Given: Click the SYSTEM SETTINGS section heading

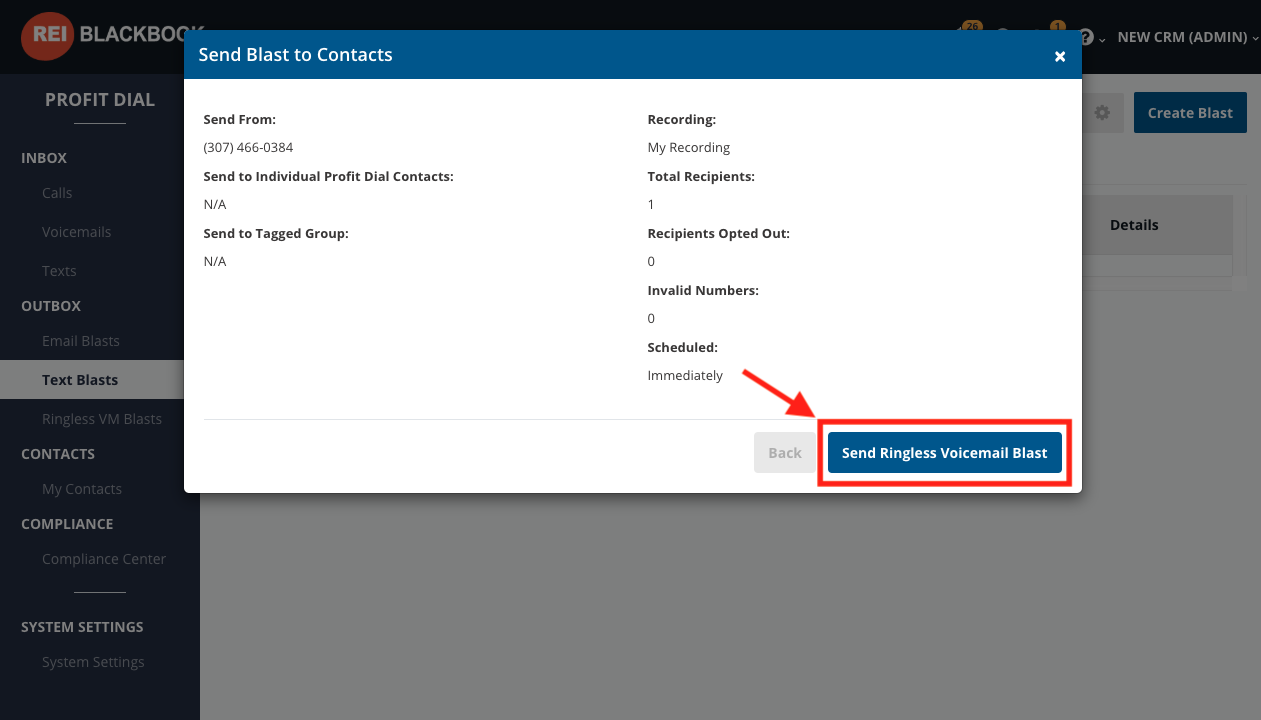Looking at the screenshot, I should [x=82, y=627].
